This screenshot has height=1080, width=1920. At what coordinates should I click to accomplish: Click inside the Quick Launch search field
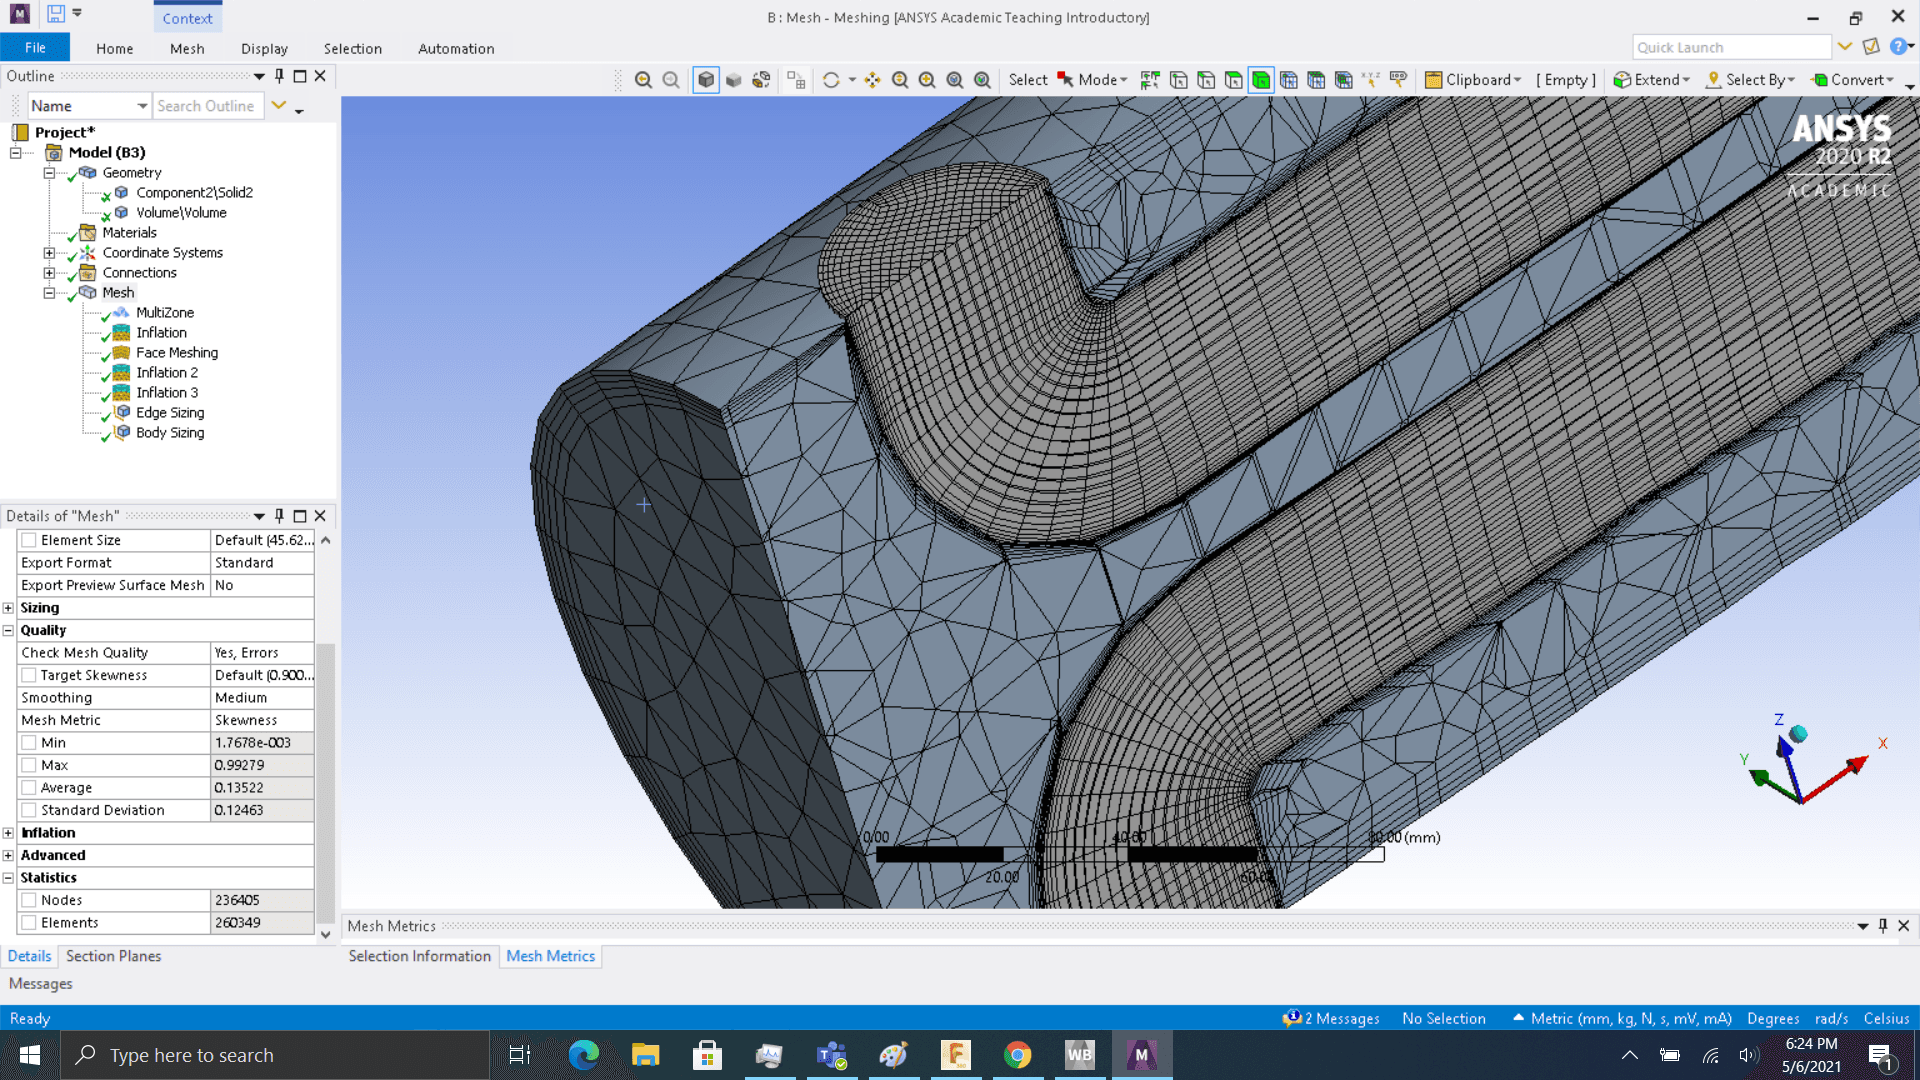pyautogui.click(x=1732, y=46)
